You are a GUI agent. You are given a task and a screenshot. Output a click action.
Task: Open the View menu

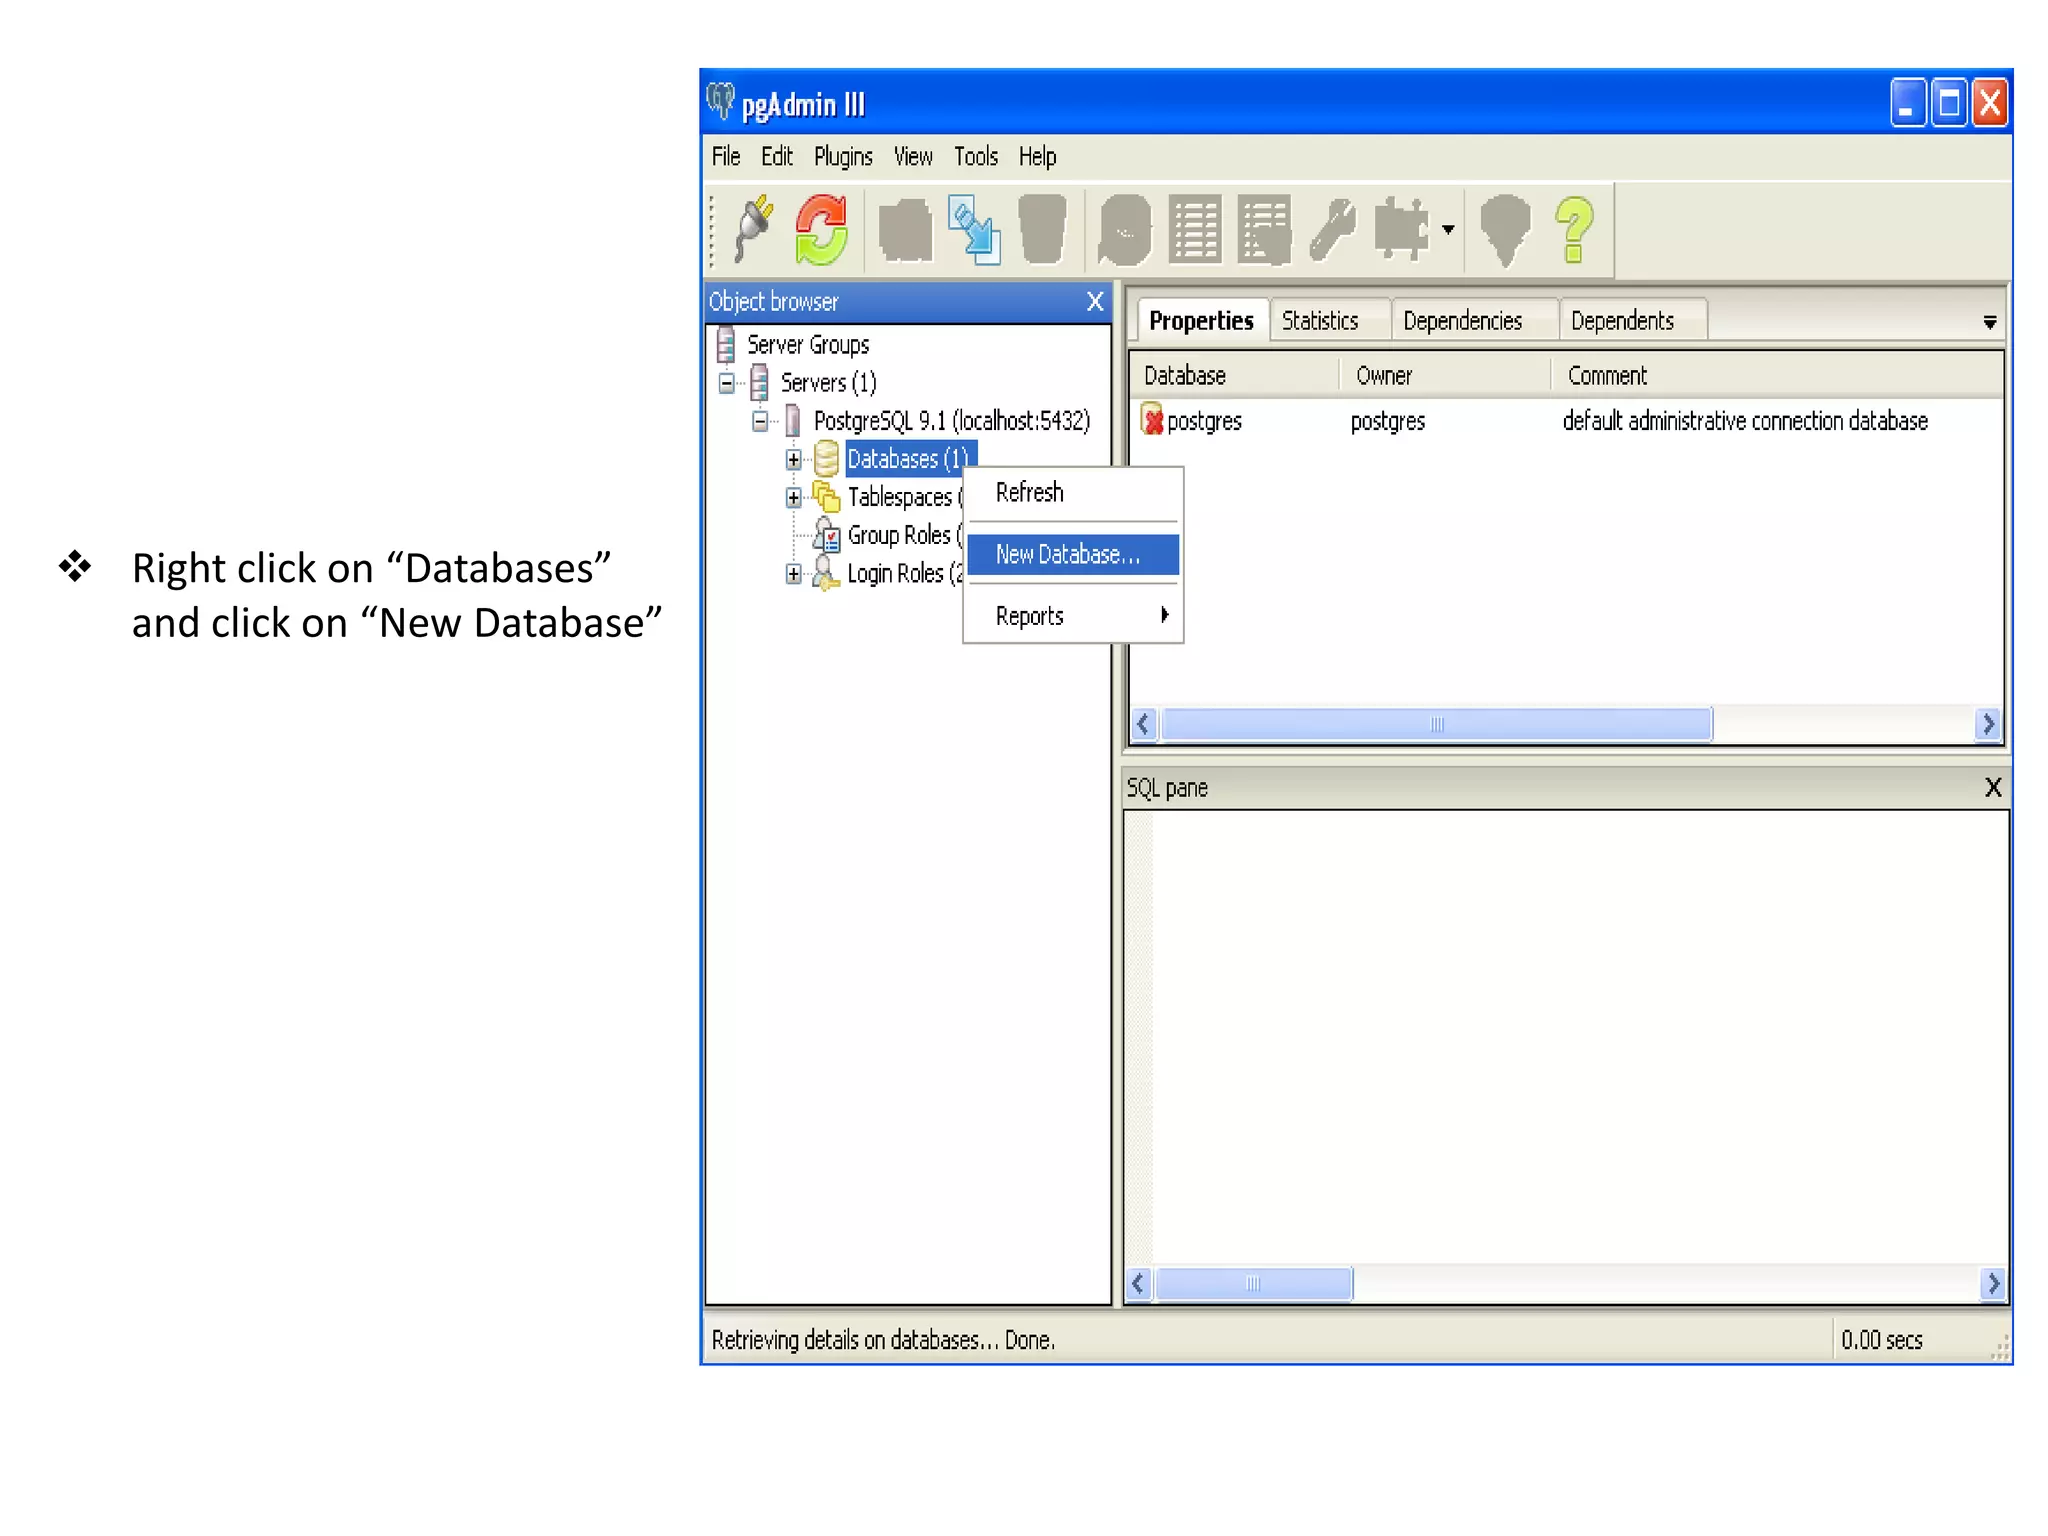point(913,157)
